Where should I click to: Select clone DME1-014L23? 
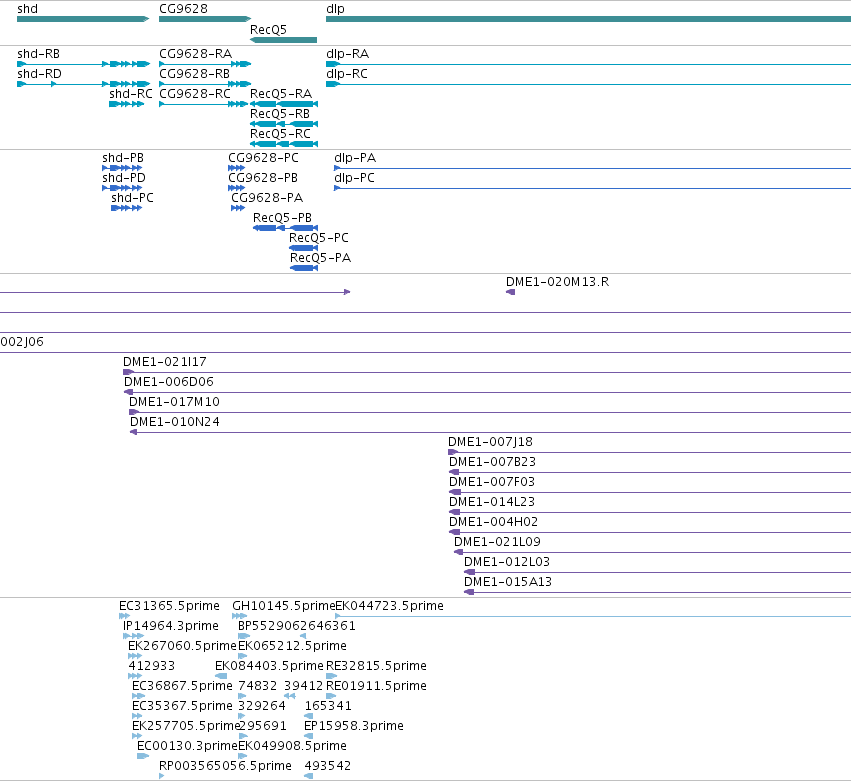tap(650, 512)
